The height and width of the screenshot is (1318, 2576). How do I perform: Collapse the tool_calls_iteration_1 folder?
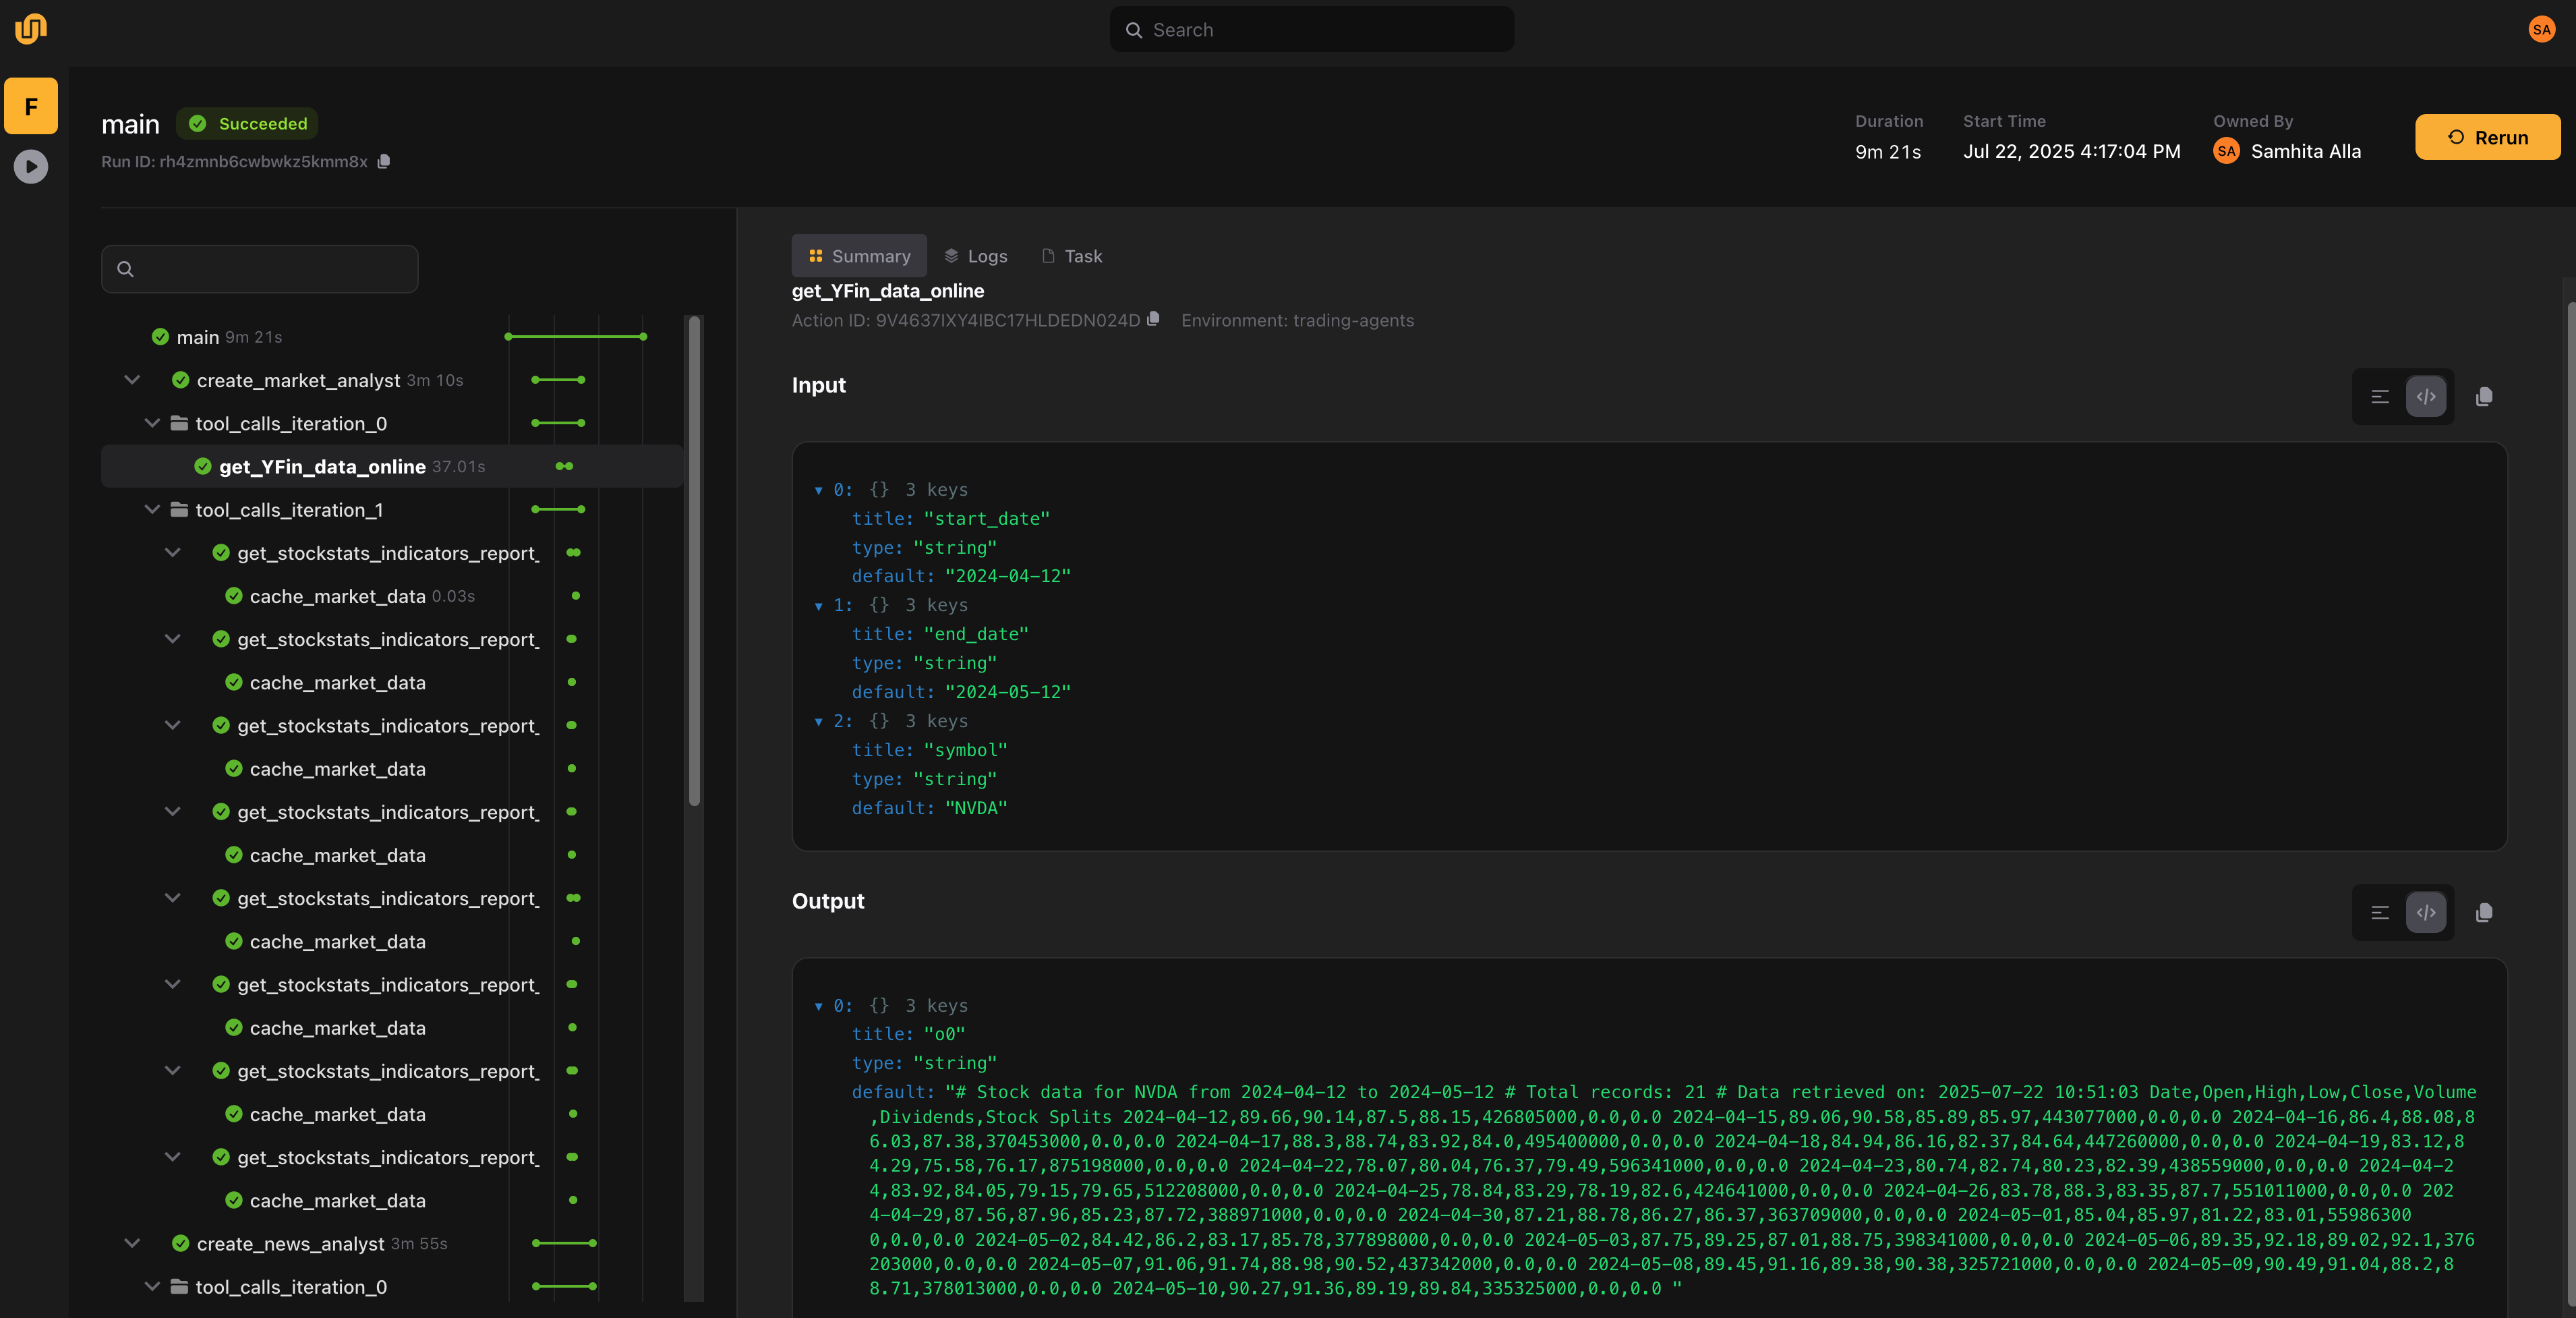[152, 509]
